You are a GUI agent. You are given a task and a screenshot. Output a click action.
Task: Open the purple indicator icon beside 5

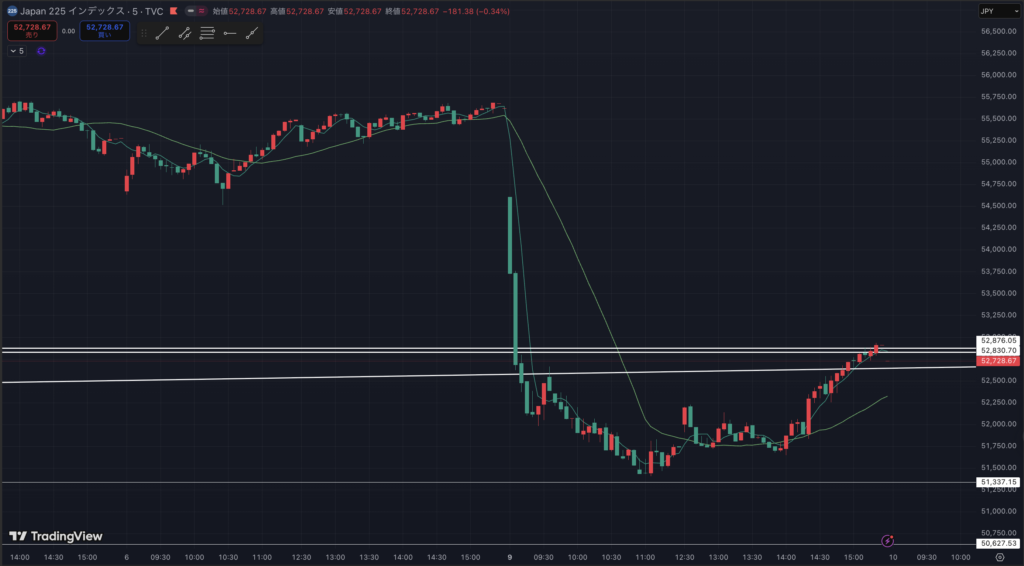[x=41, y=50]
